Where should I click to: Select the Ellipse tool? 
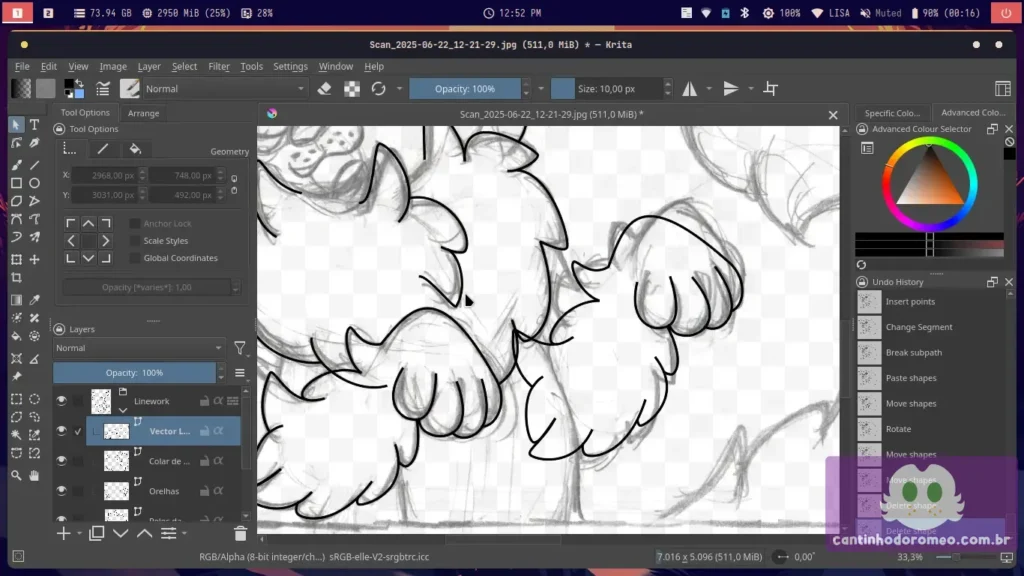tap(35, 184)
